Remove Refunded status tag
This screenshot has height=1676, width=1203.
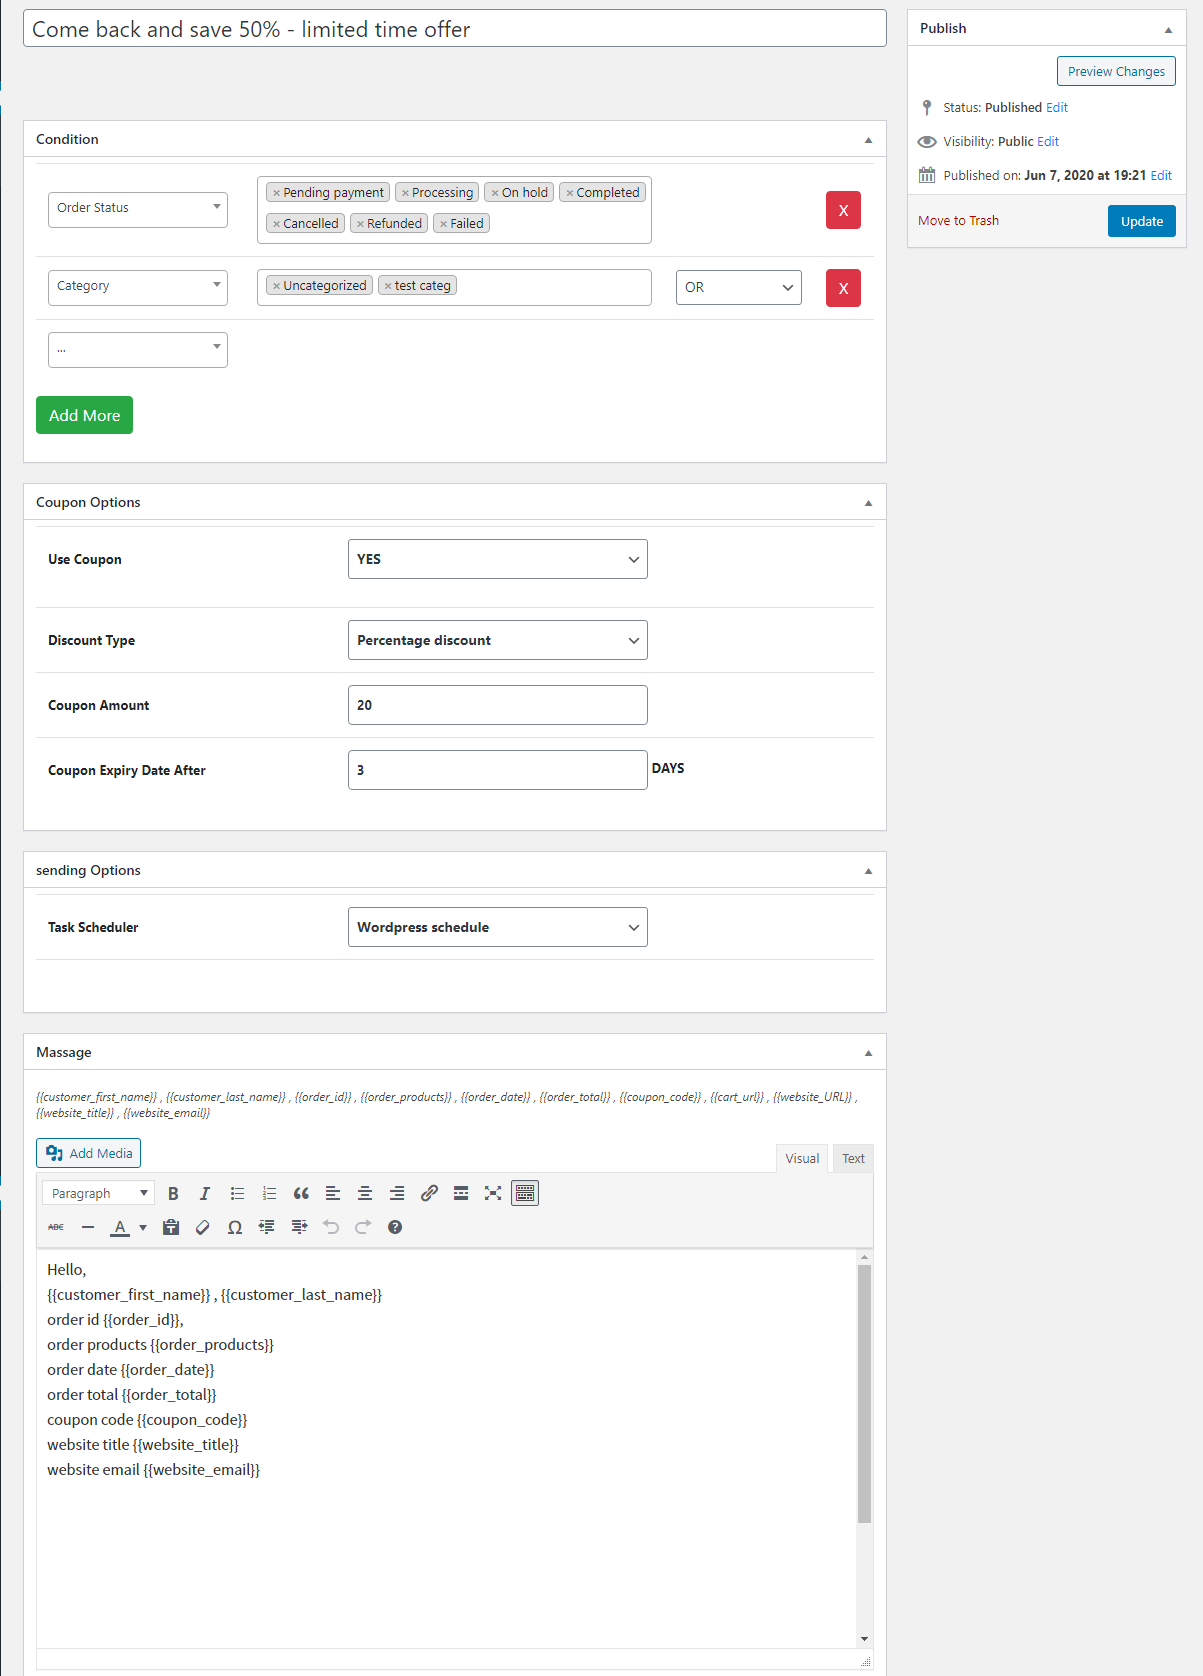click(360, 224)
